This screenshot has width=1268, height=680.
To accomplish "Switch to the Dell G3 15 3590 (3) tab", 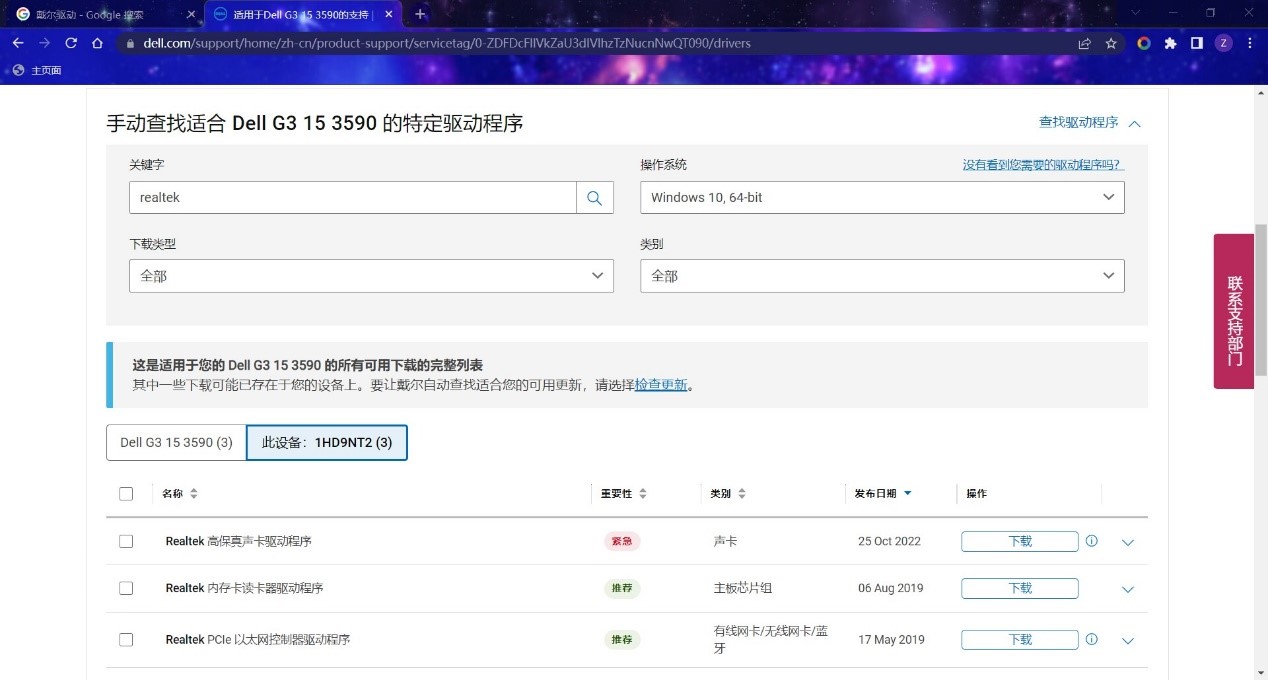I will (x=176, y=442).
